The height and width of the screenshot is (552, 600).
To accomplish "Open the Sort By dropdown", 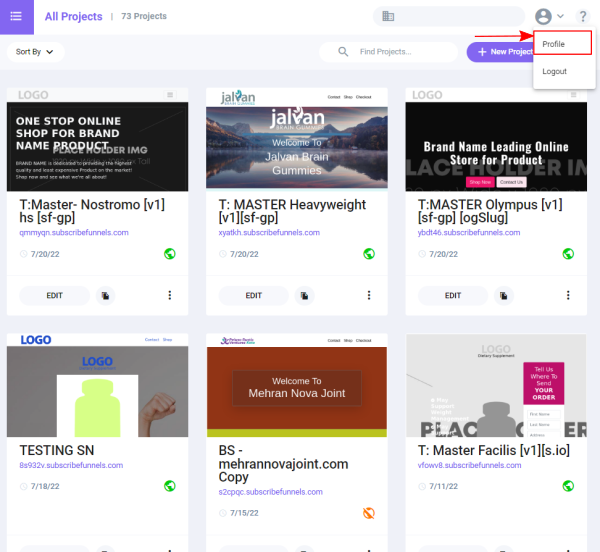I will (35, 51).
